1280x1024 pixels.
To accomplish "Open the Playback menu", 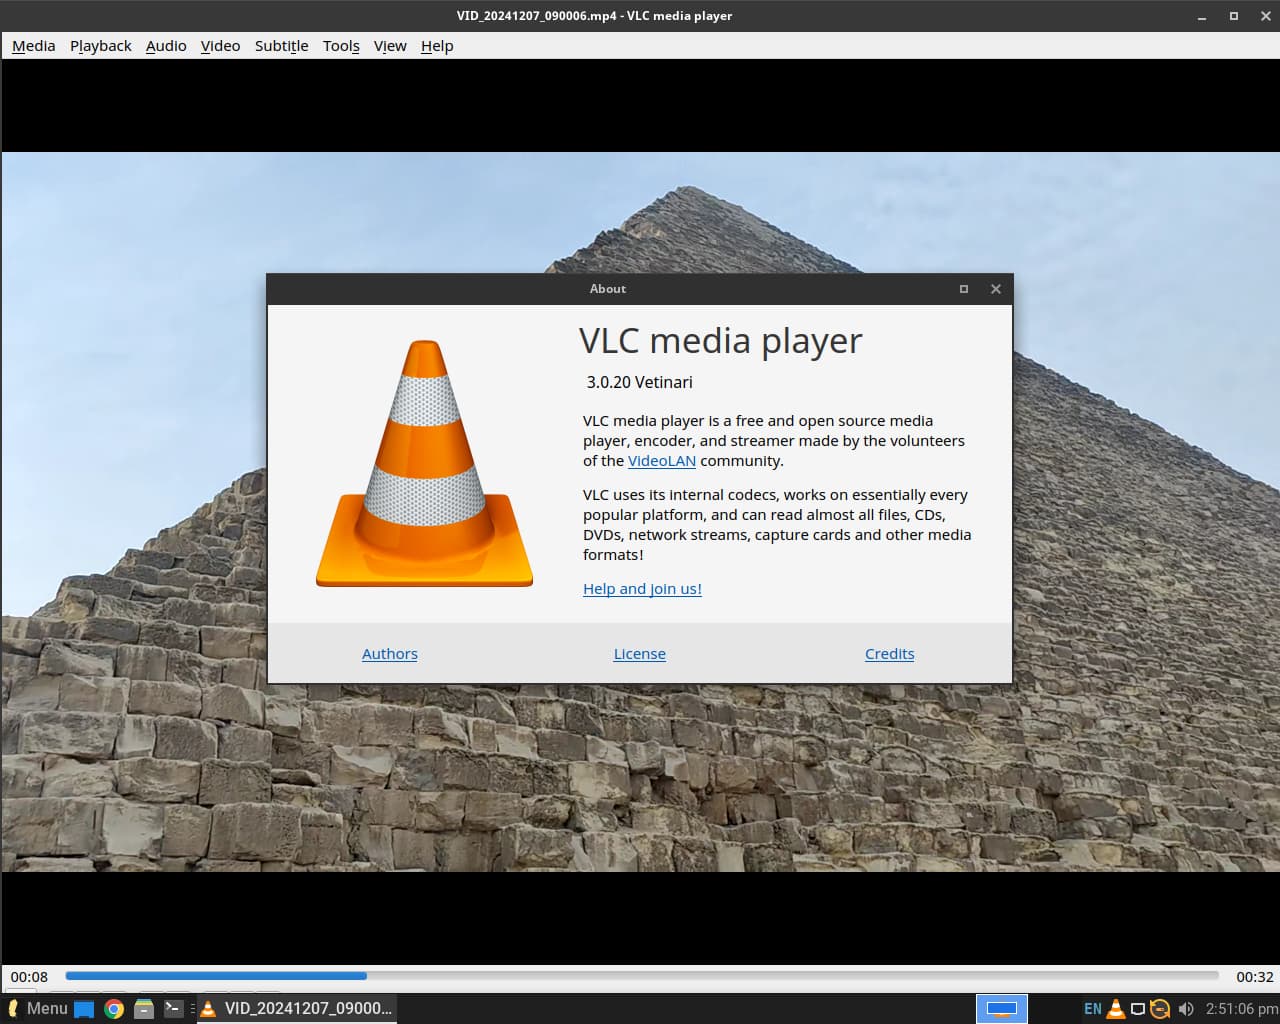I will click(100, 46).
